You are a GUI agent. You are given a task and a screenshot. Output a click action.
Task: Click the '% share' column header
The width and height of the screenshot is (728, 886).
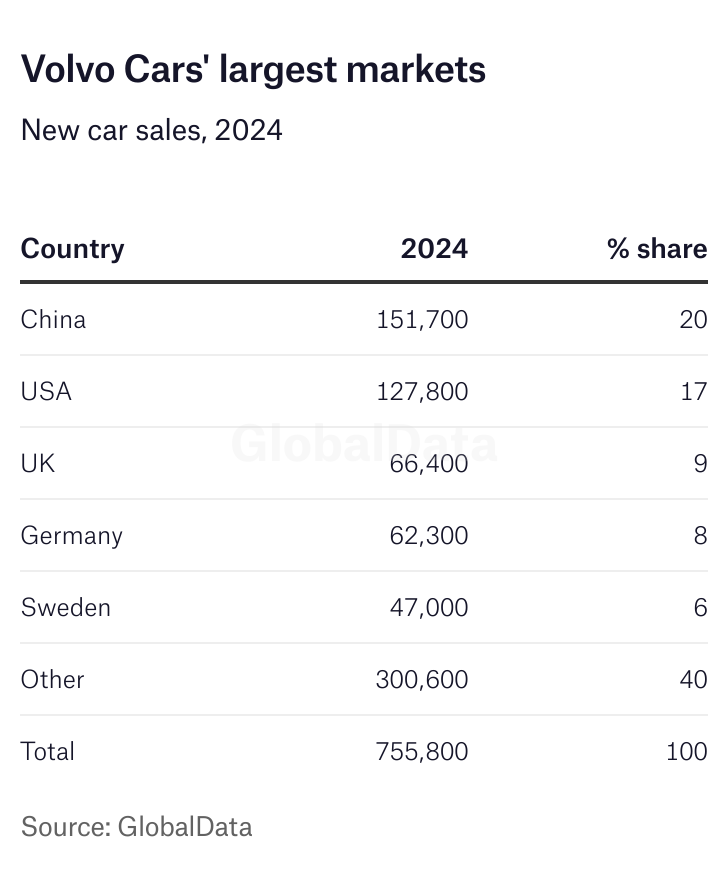pos(657,248)
